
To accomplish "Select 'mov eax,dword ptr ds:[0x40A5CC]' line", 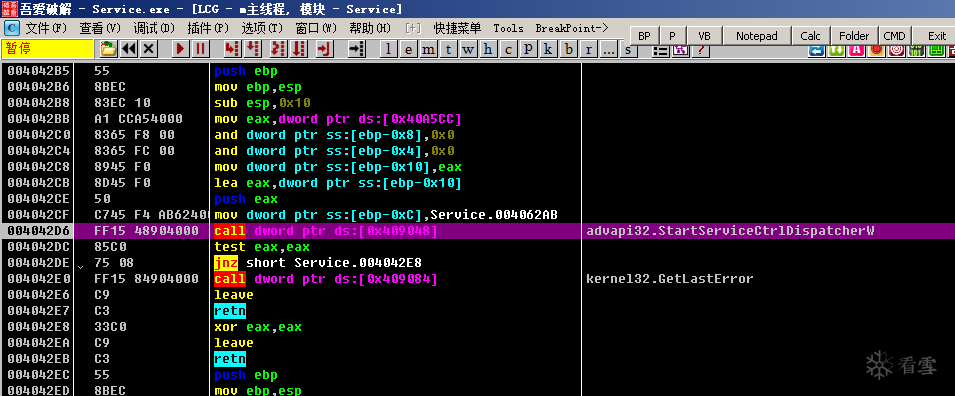I will pos(478,119).
